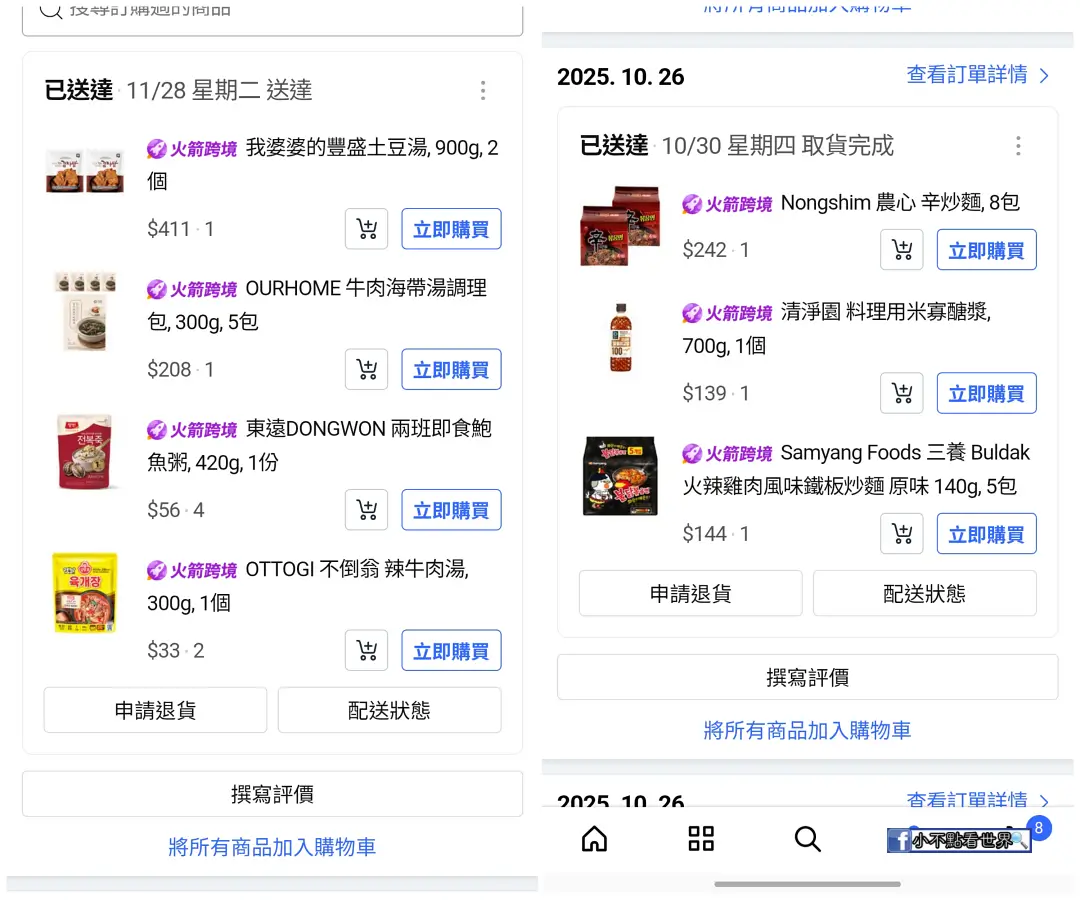Open the bottom search icon
The image size is (1080, 900).
[807, 839]
